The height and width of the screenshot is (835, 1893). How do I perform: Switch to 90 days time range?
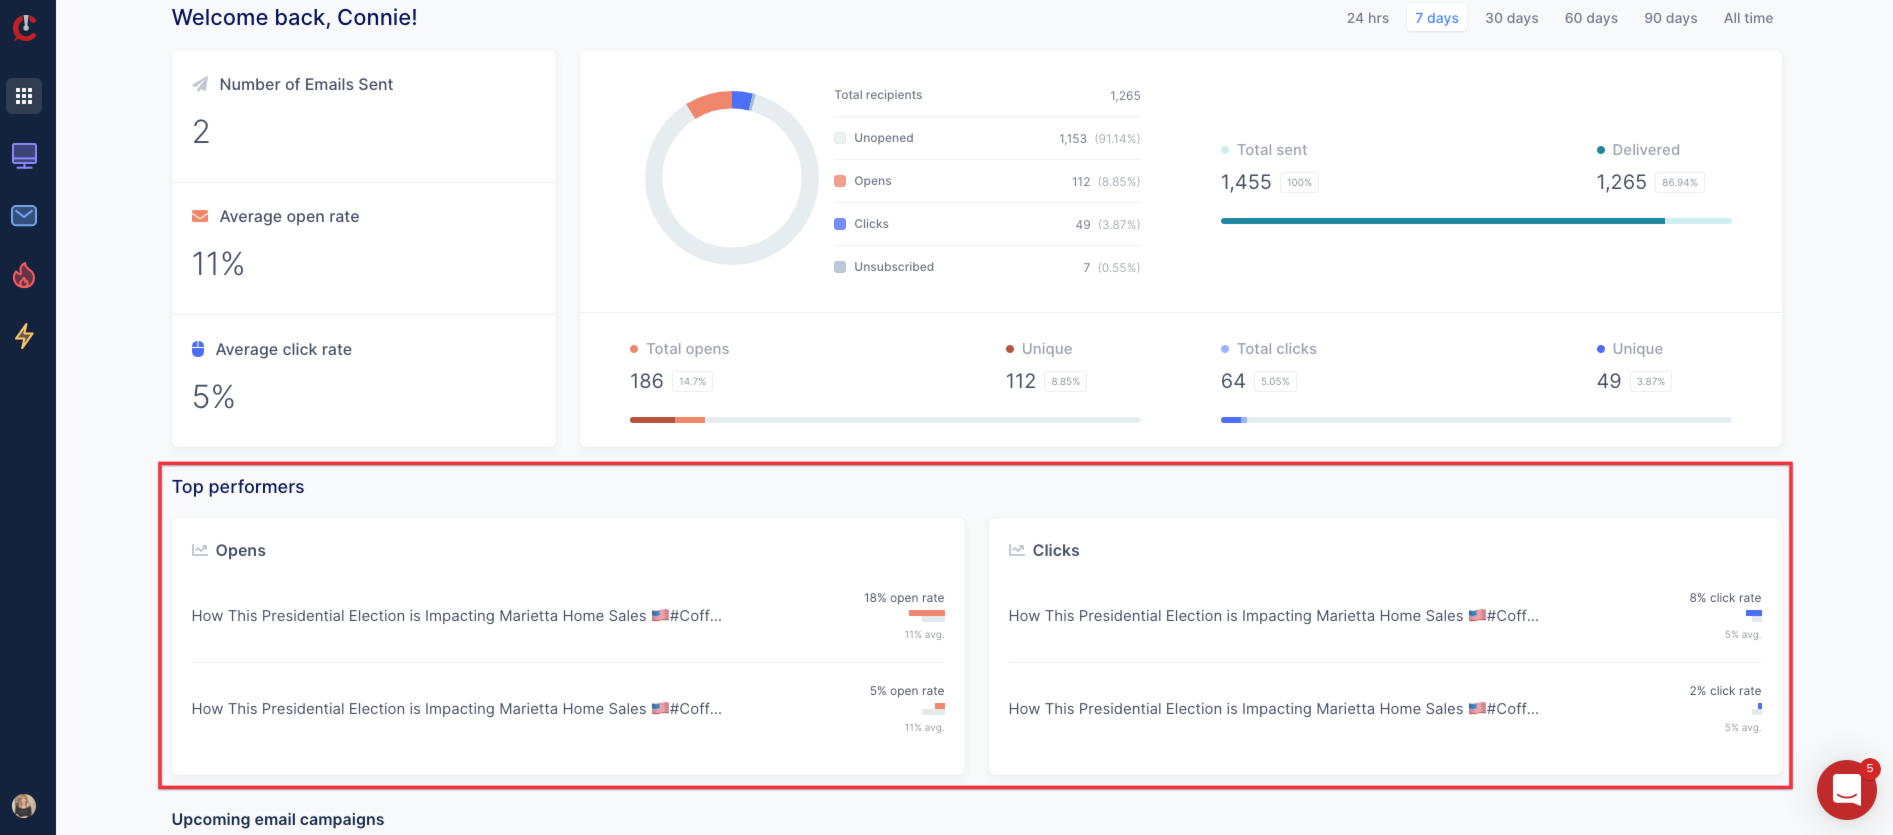(x=1670, y=18)
